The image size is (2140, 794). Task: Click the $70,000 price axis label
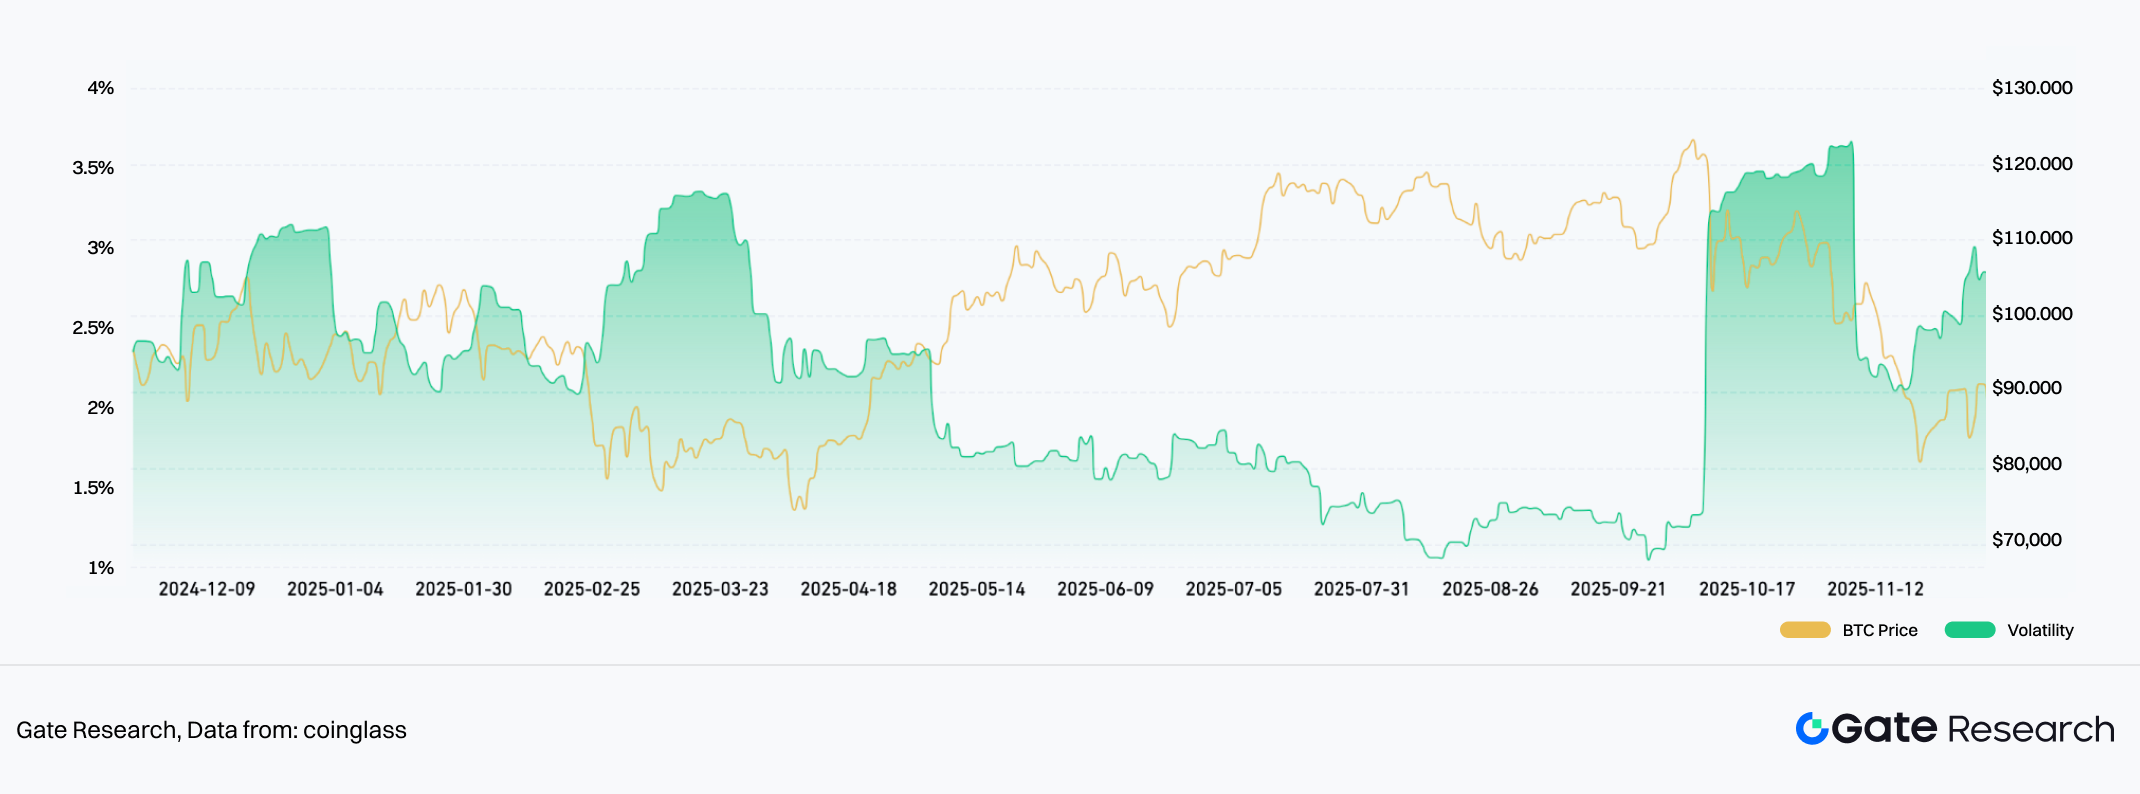(x=2027, y=540)
